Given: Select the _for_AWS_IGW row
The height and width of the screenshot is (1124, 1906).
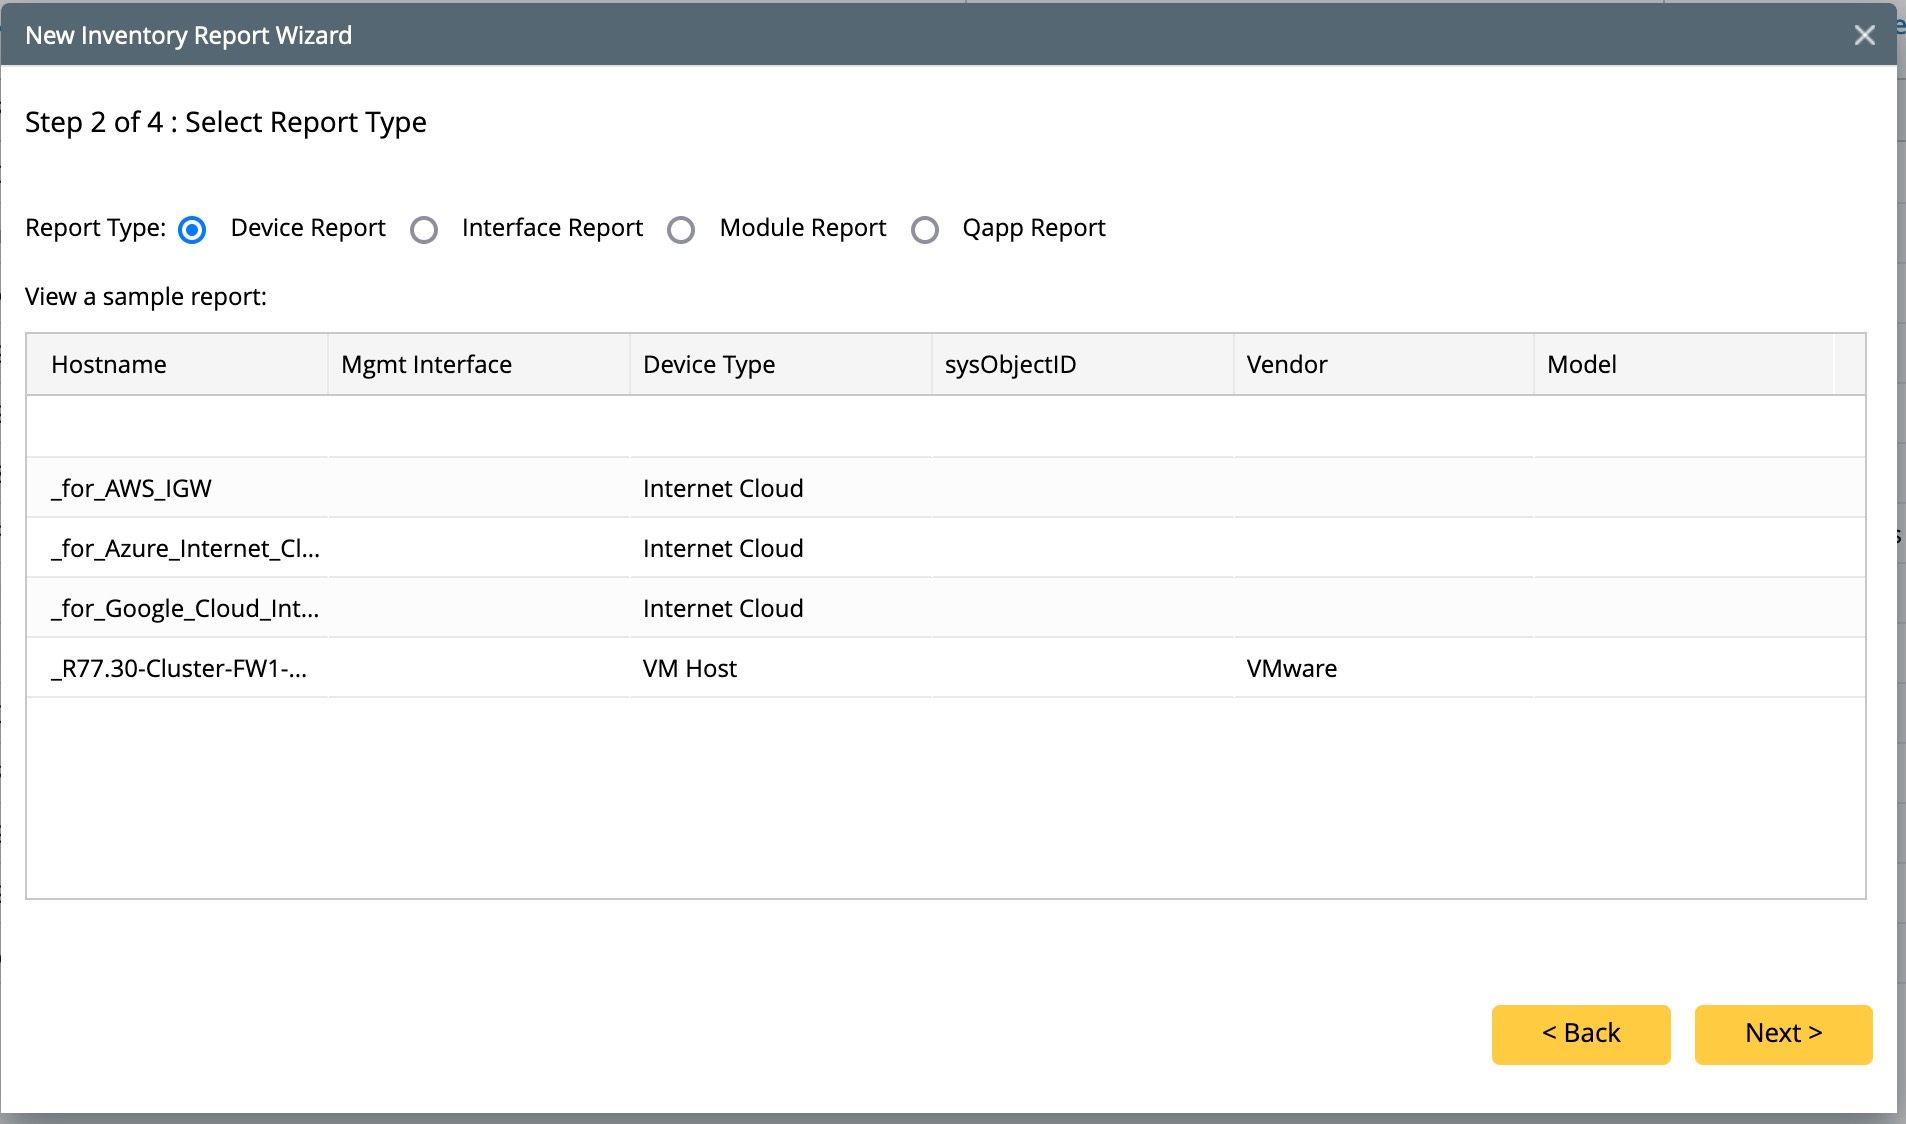Looking at the screenshot, I should tap(132, 488).
